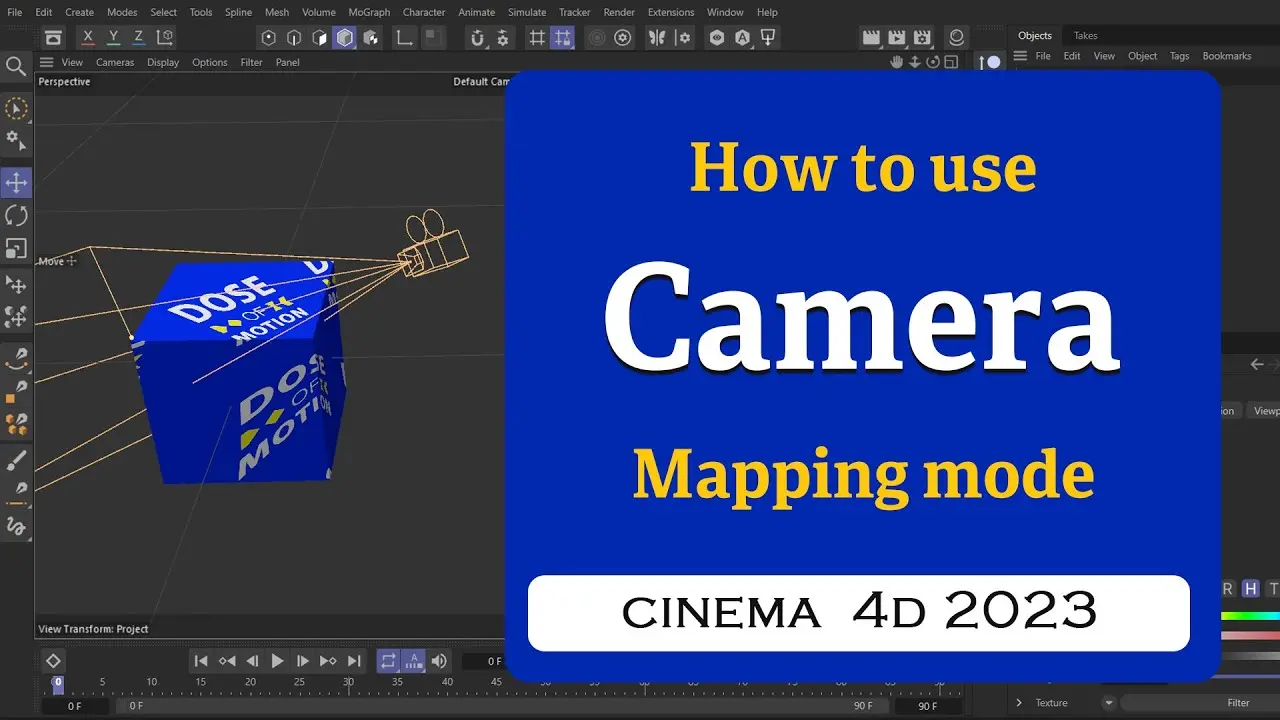Open Objects panel Bookmarks menu
Screen dimensions: 1280x720
point(1227,56)
